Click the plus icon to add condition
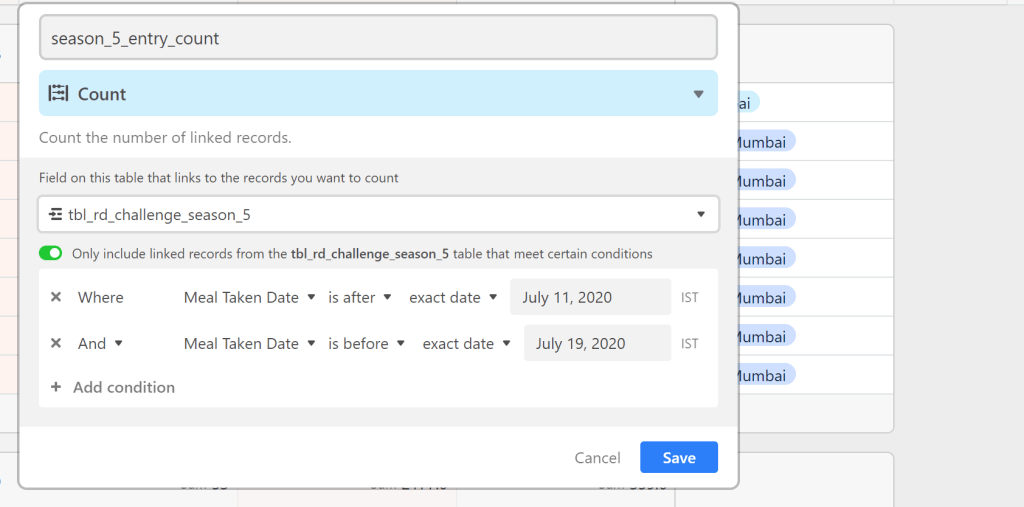This screenshot has height=507, width=1024. [x=56, y=387]
